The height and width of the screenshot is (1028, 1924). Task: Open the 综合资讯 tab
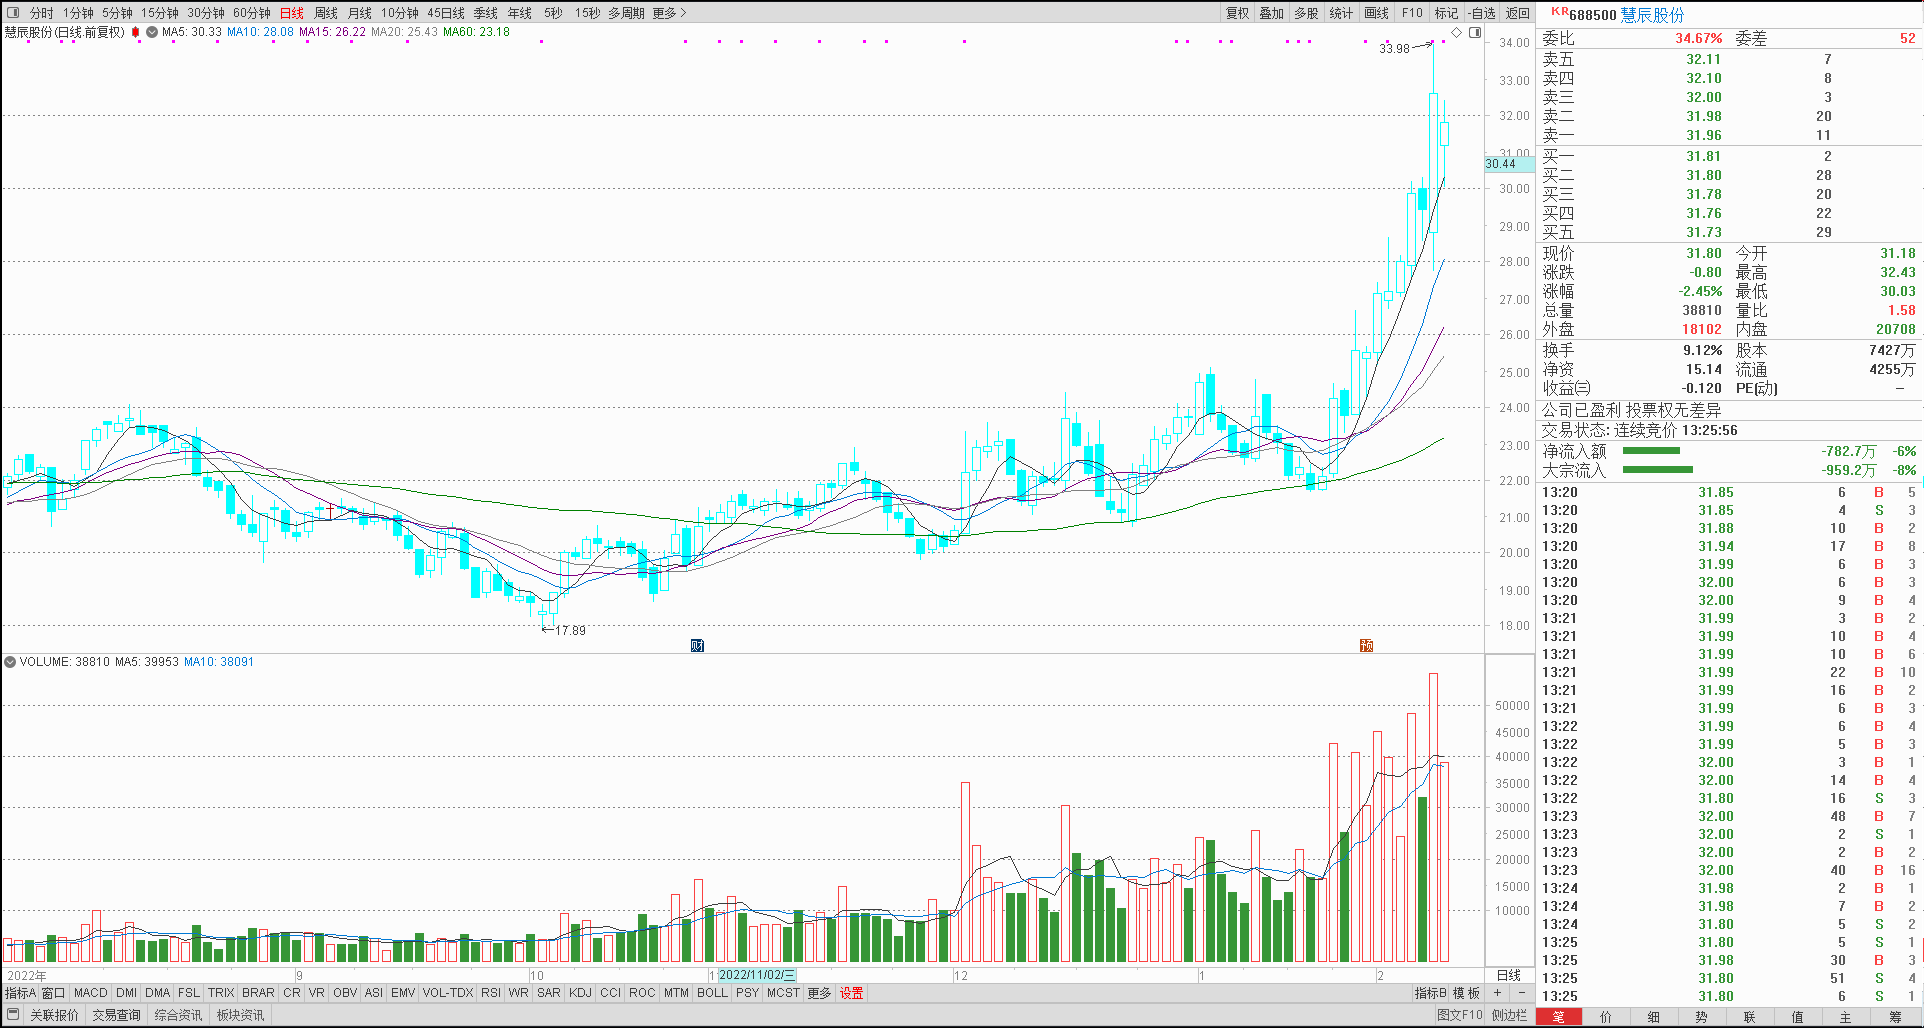tap(178, 1015)
